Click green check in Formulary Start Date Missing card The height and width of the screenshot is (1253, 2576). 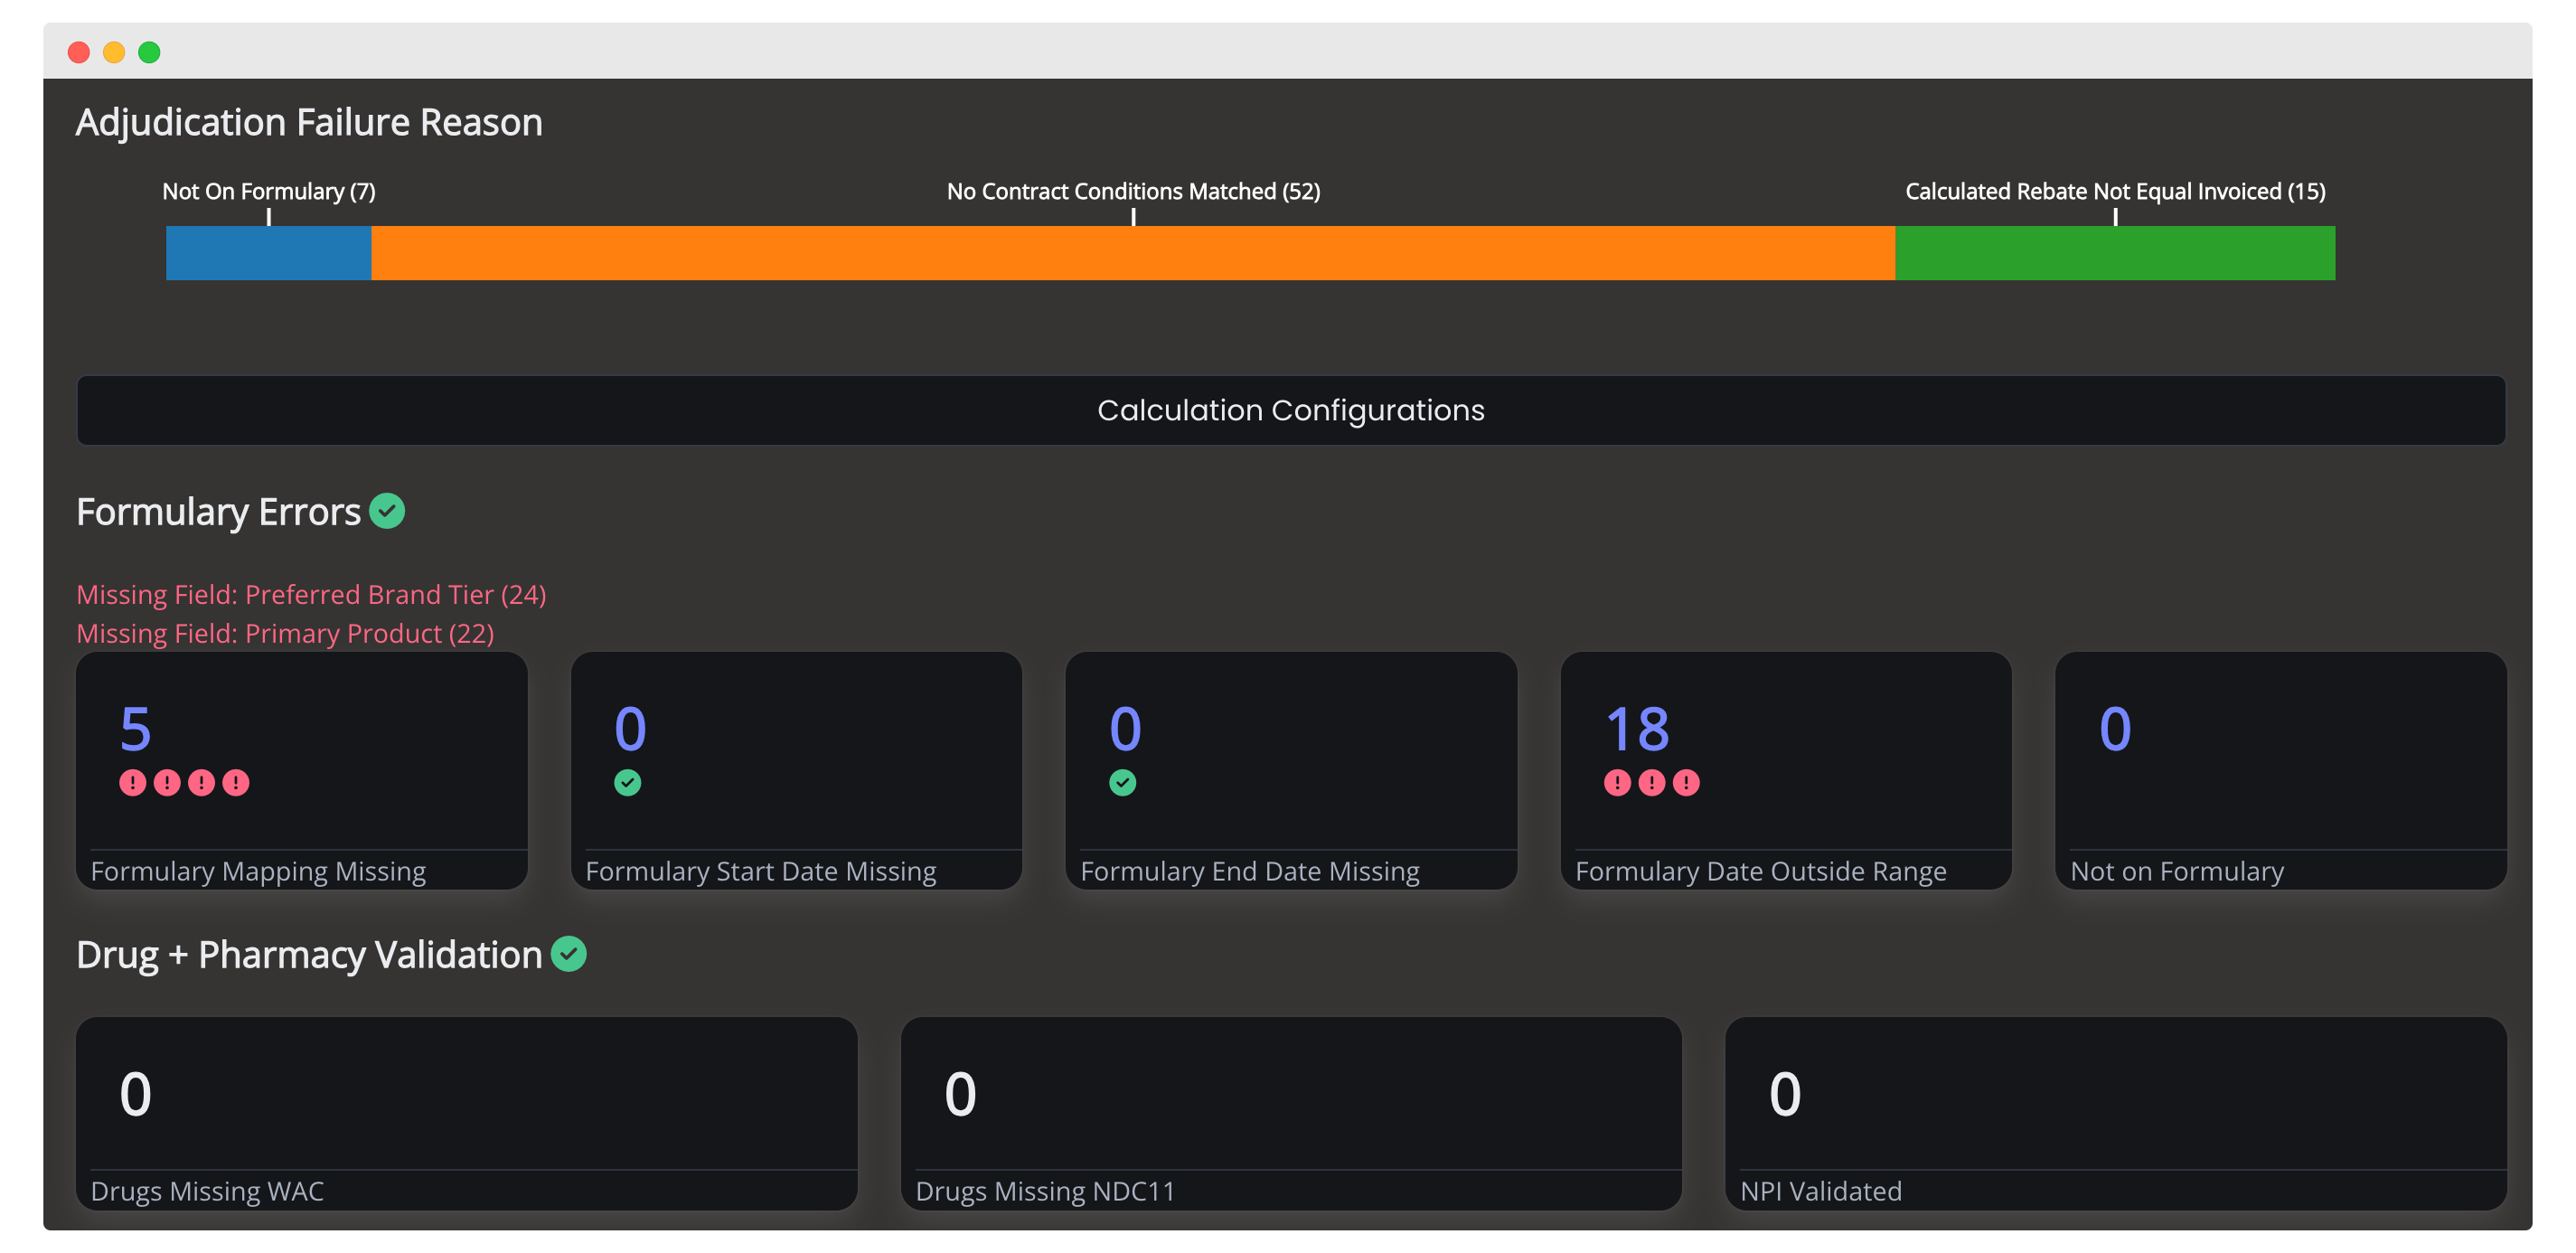tap(628, 782)
